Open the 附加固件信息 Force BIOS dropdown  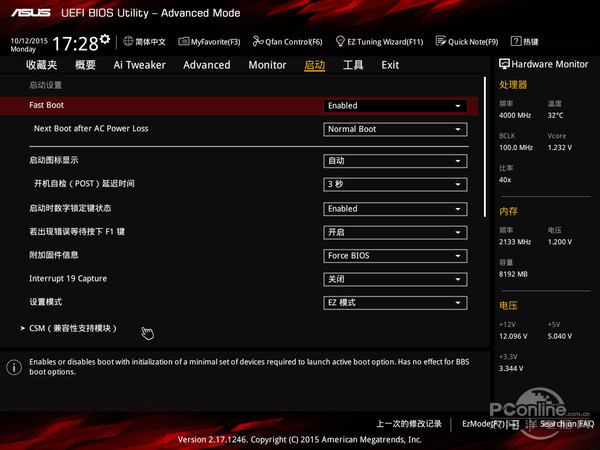pyautogui.click(x=395, y=256)
